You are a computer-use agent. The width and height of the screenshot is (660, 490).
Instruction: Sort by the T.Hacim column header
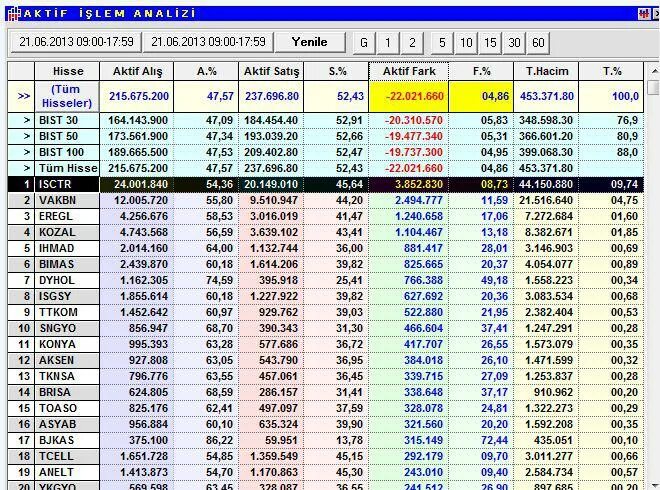click(546, 71)
